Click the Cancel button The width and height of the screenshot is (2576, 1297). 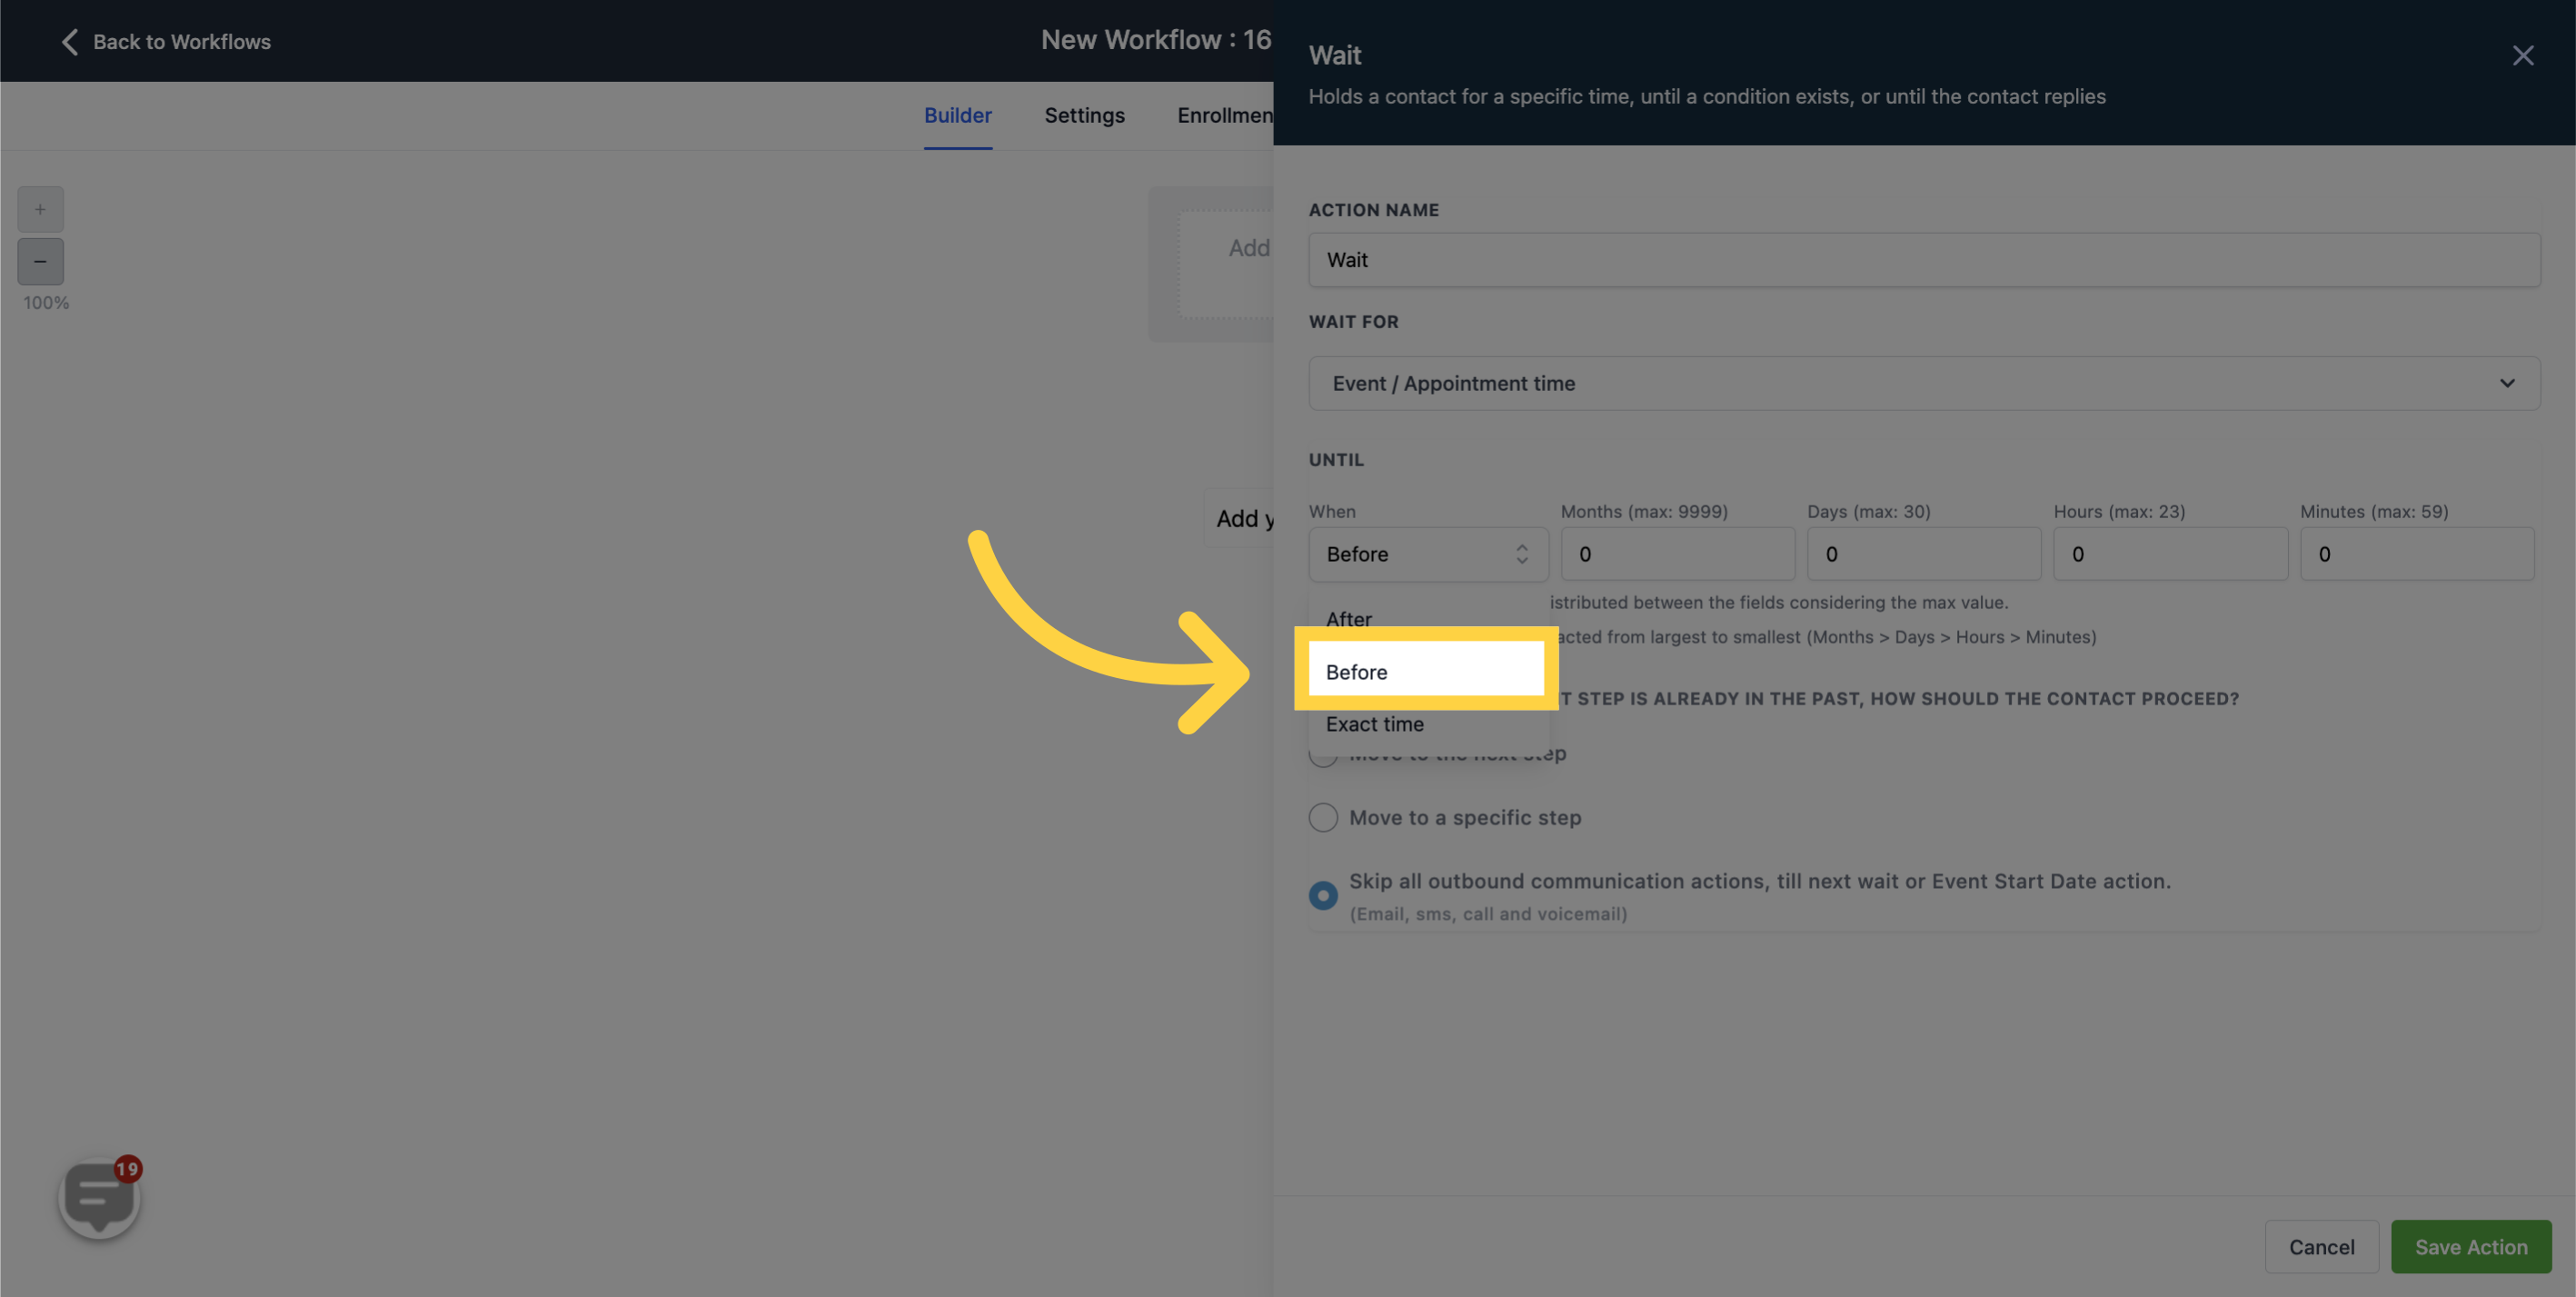2321,1246
